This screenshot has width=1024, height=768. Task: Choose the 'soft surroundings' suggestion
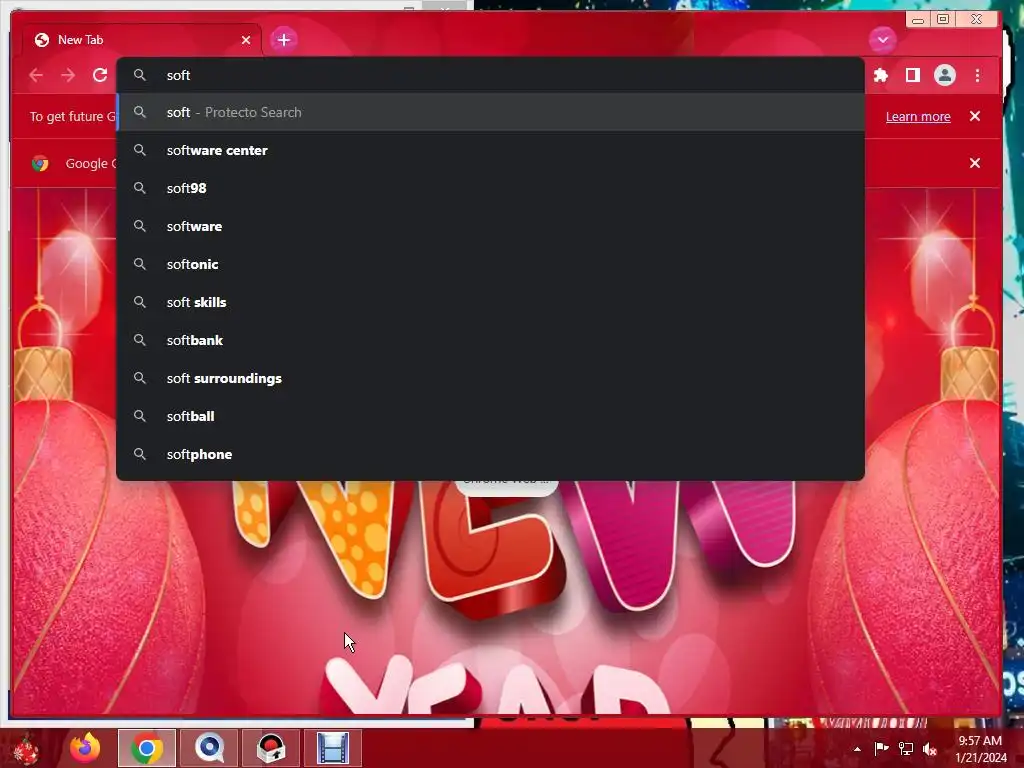pyautogui.click(x=490, y=378)
